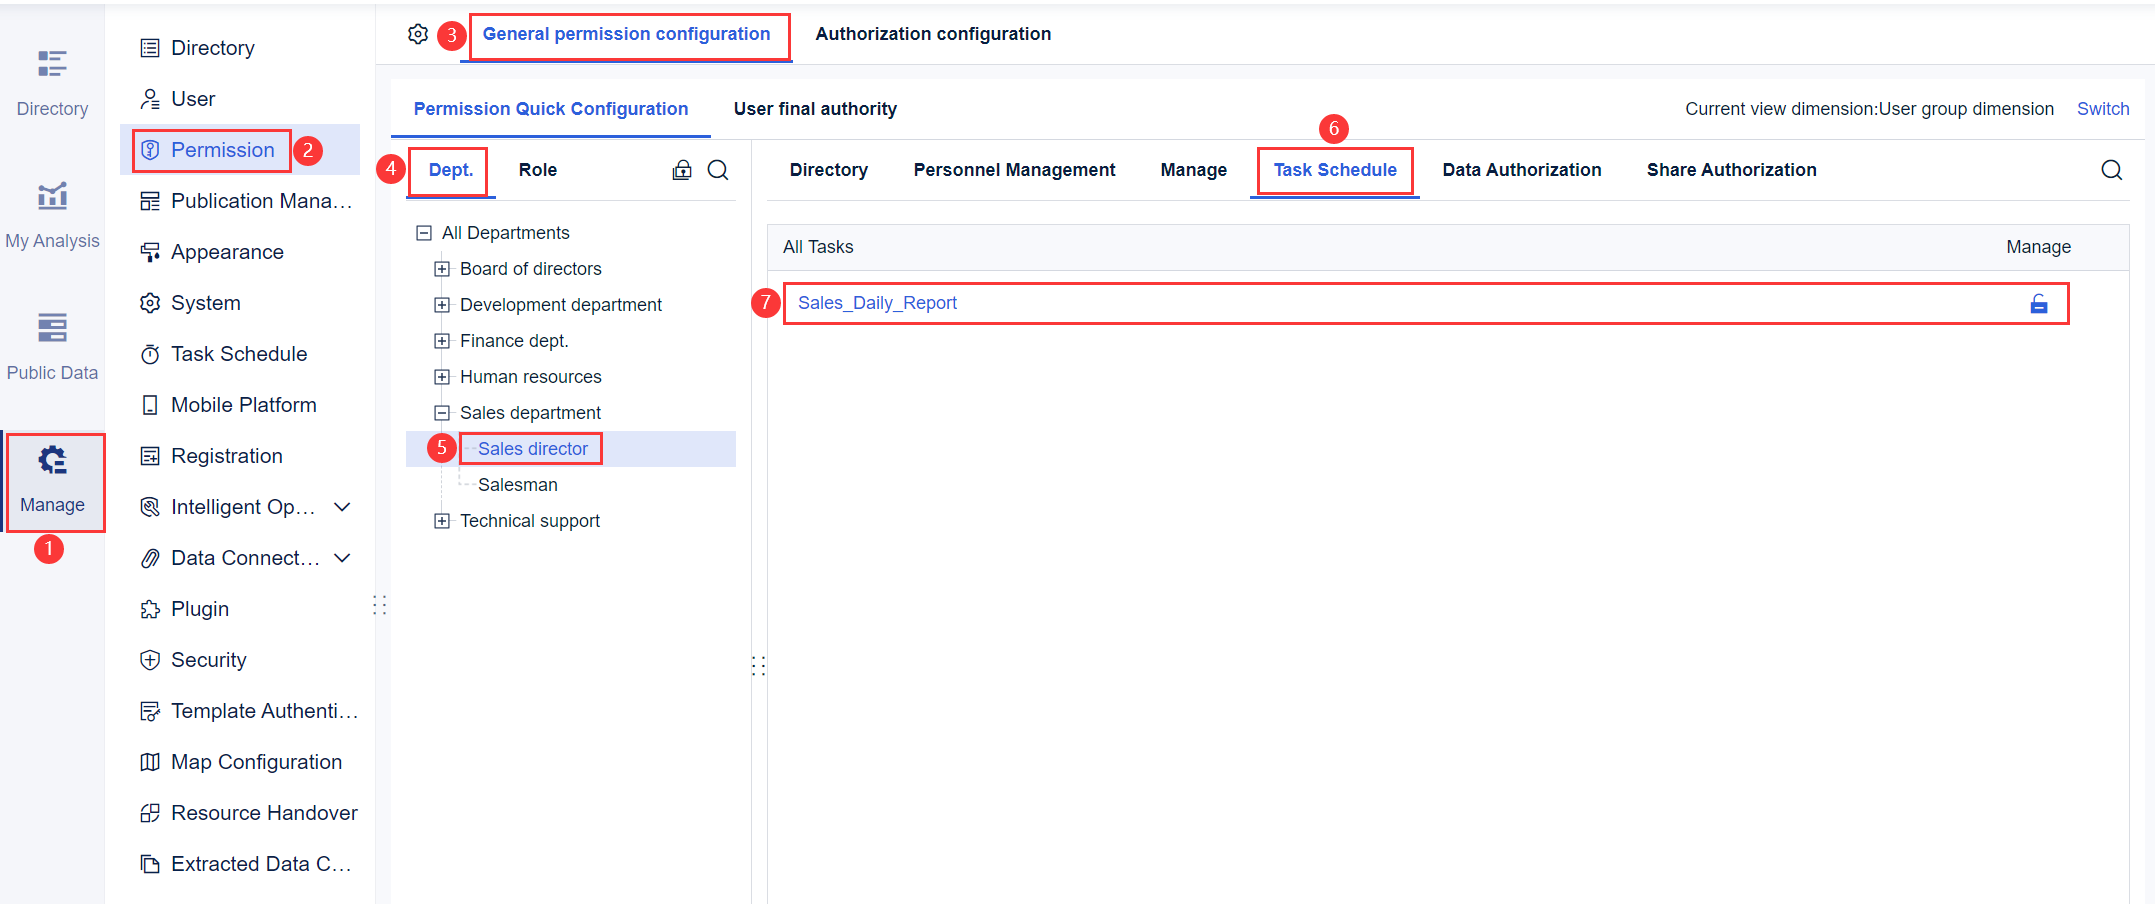
Task: Switch to Authorization configuration tab
Action: pos(932,34)
